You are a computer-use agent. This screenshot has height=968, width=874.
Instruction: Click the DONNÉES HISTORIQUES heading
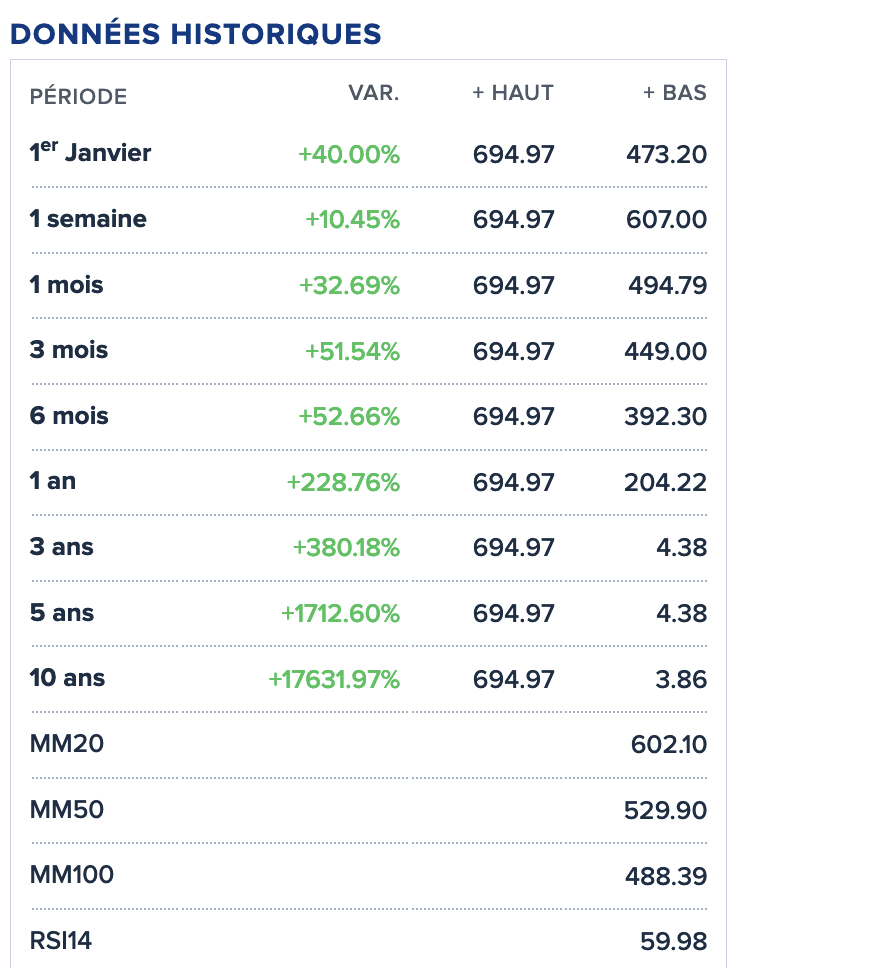tap(196, 33)
